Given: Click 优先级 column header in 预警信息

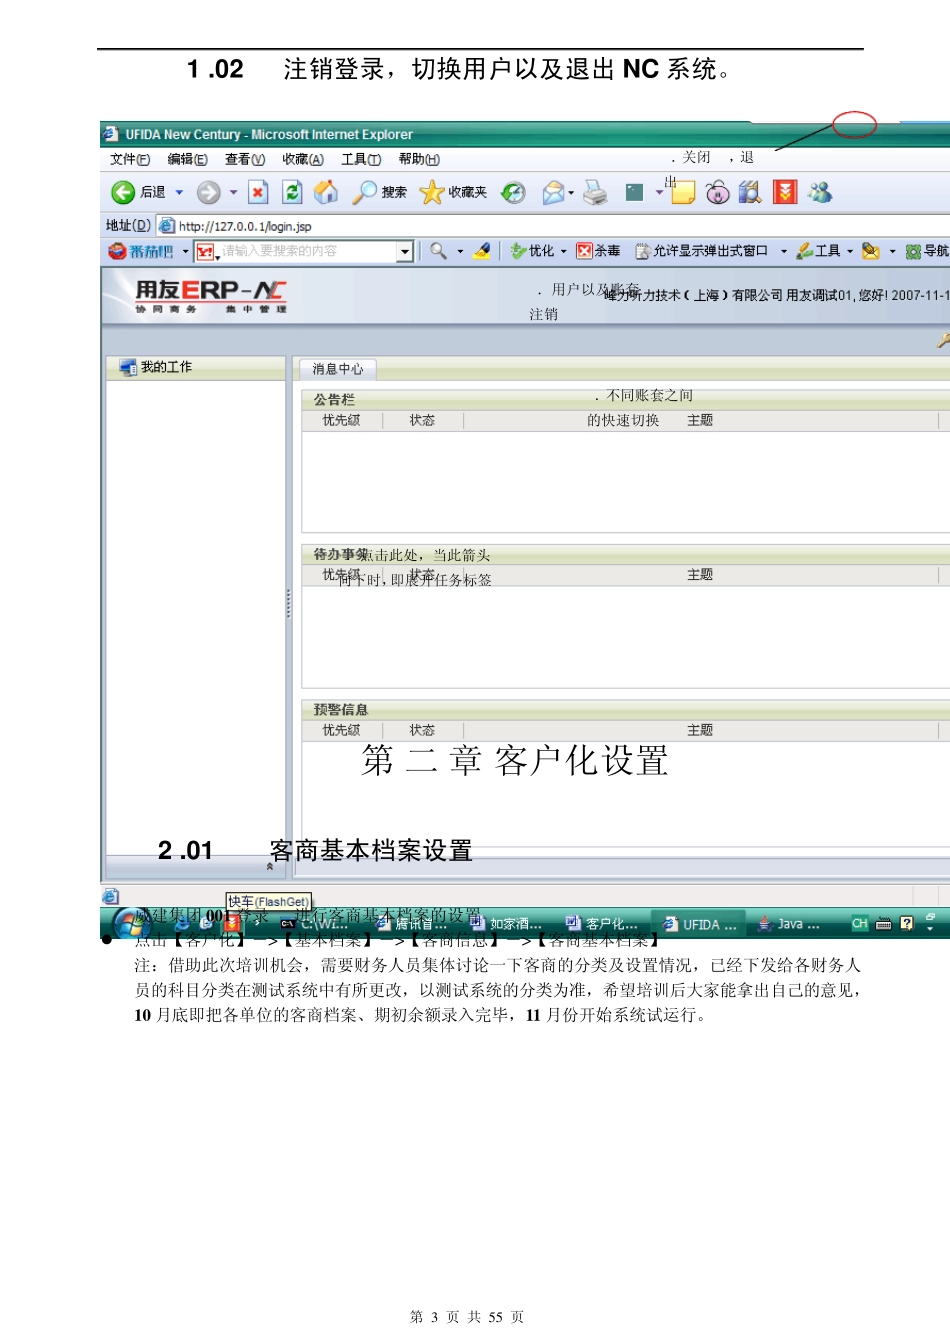Looking at the screenshot, I should 341,731.
